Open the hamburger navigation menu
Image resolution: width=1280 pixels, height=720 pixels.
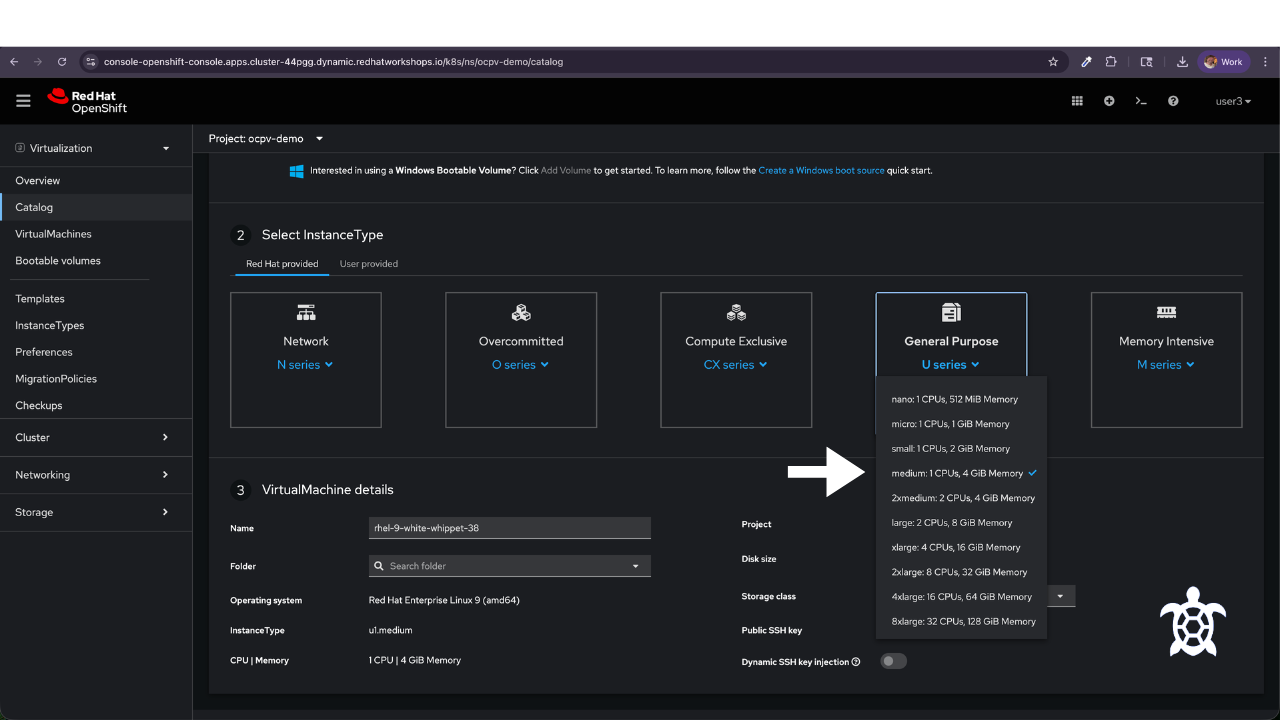tap(23, 101)
